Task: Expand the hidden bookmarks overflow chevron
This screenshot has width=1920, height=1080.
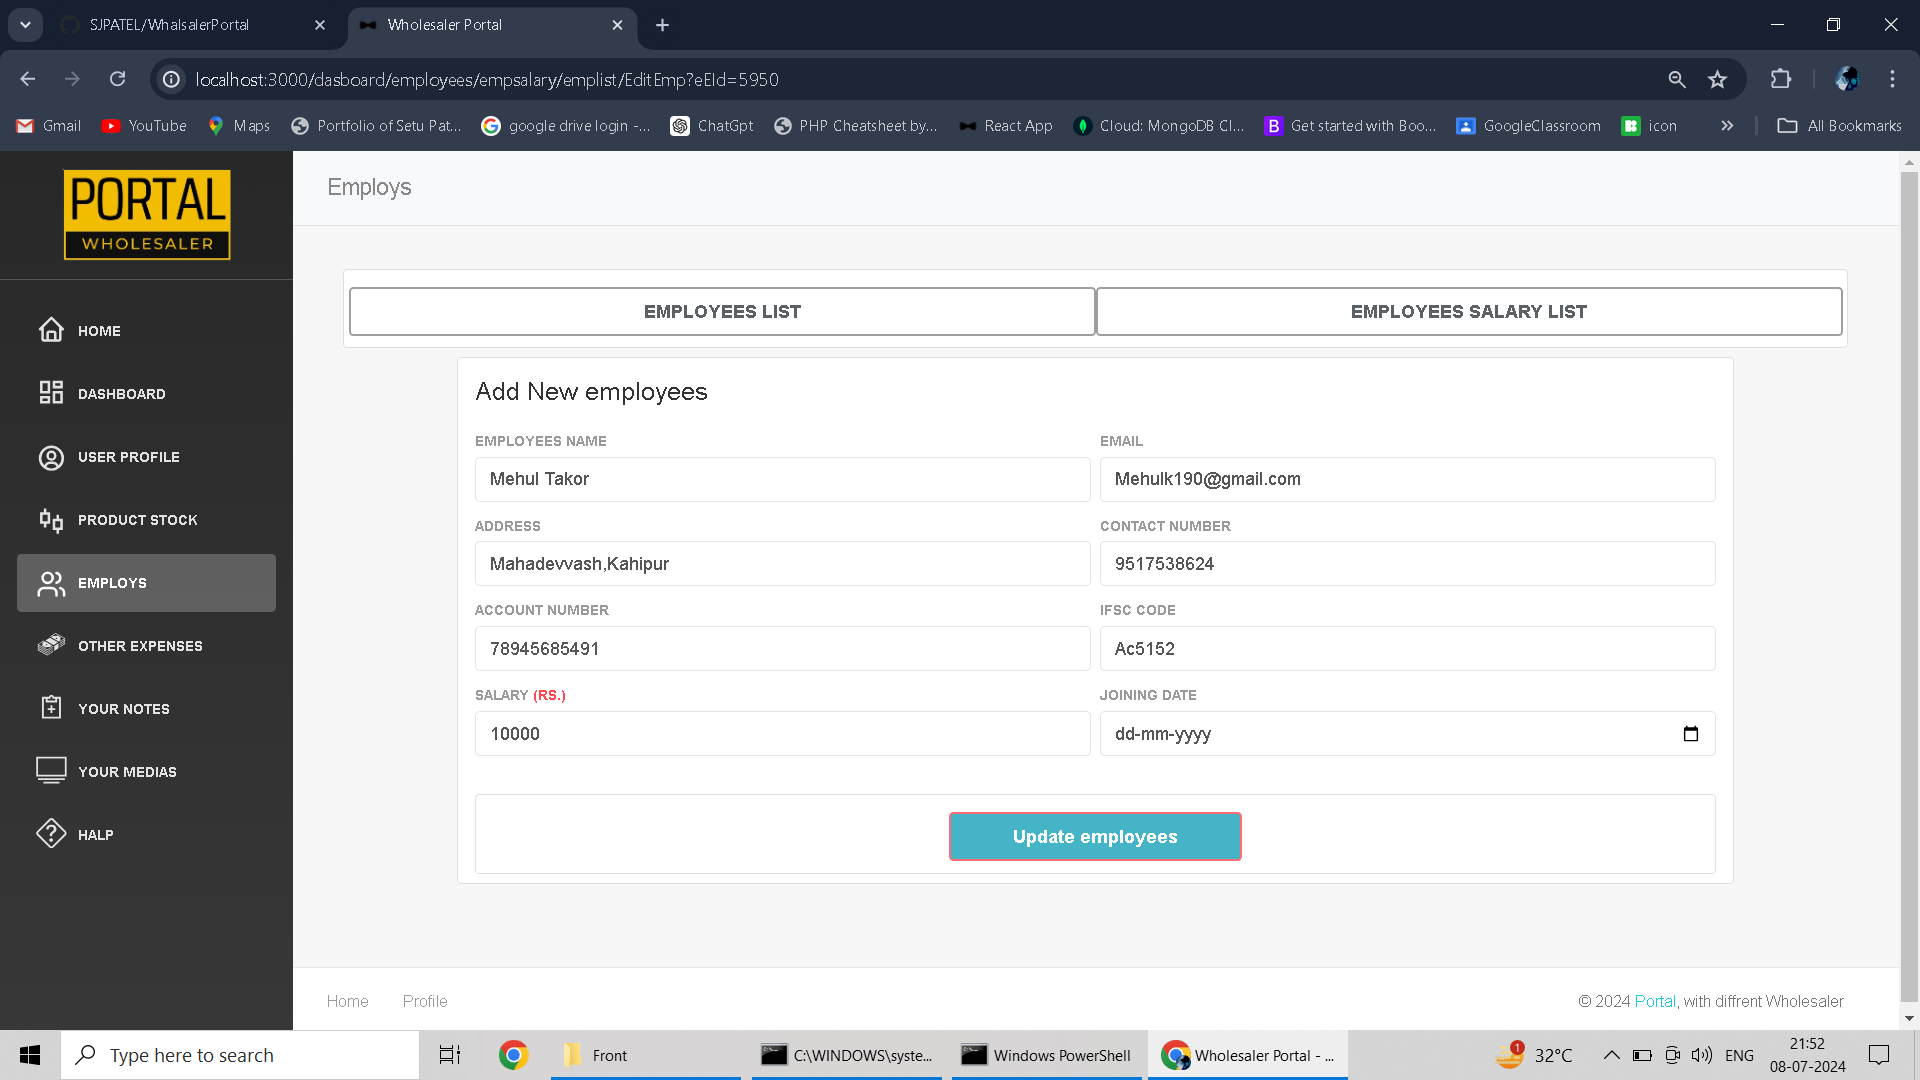Action: click(x=1727, y=126)
